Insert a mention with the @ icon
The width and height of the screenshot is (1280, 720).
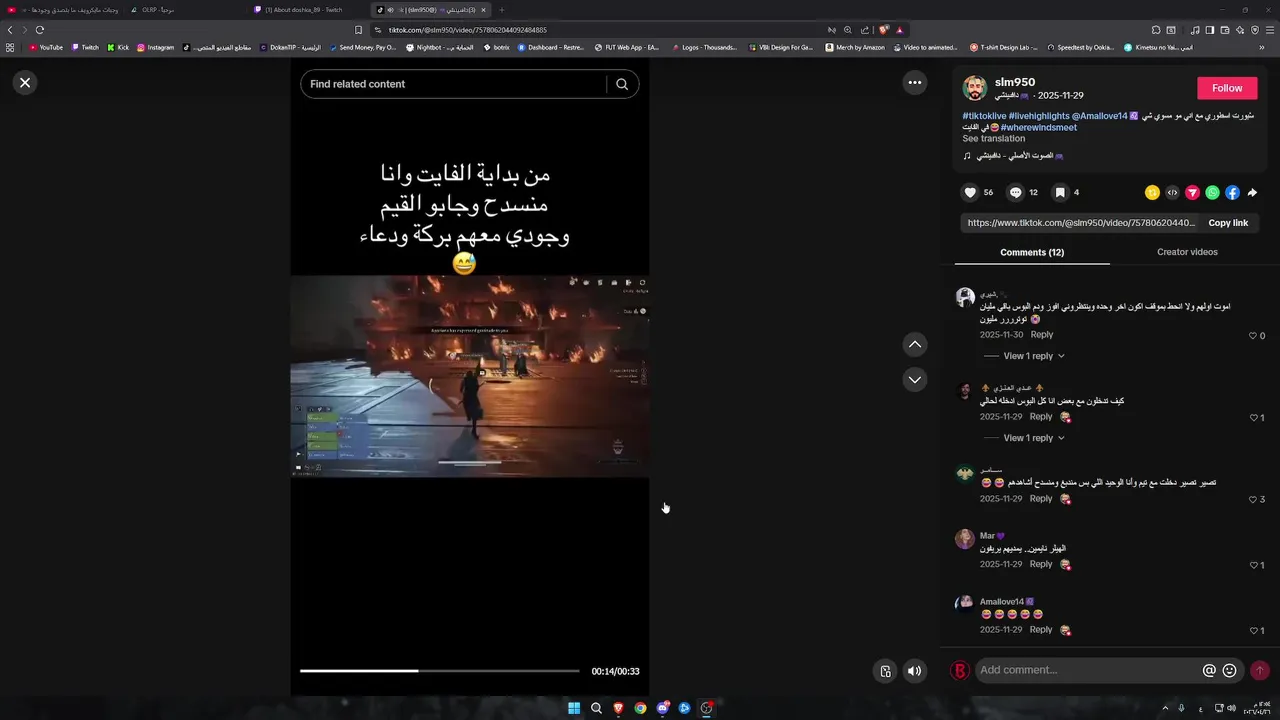(x=1209, y=670)
